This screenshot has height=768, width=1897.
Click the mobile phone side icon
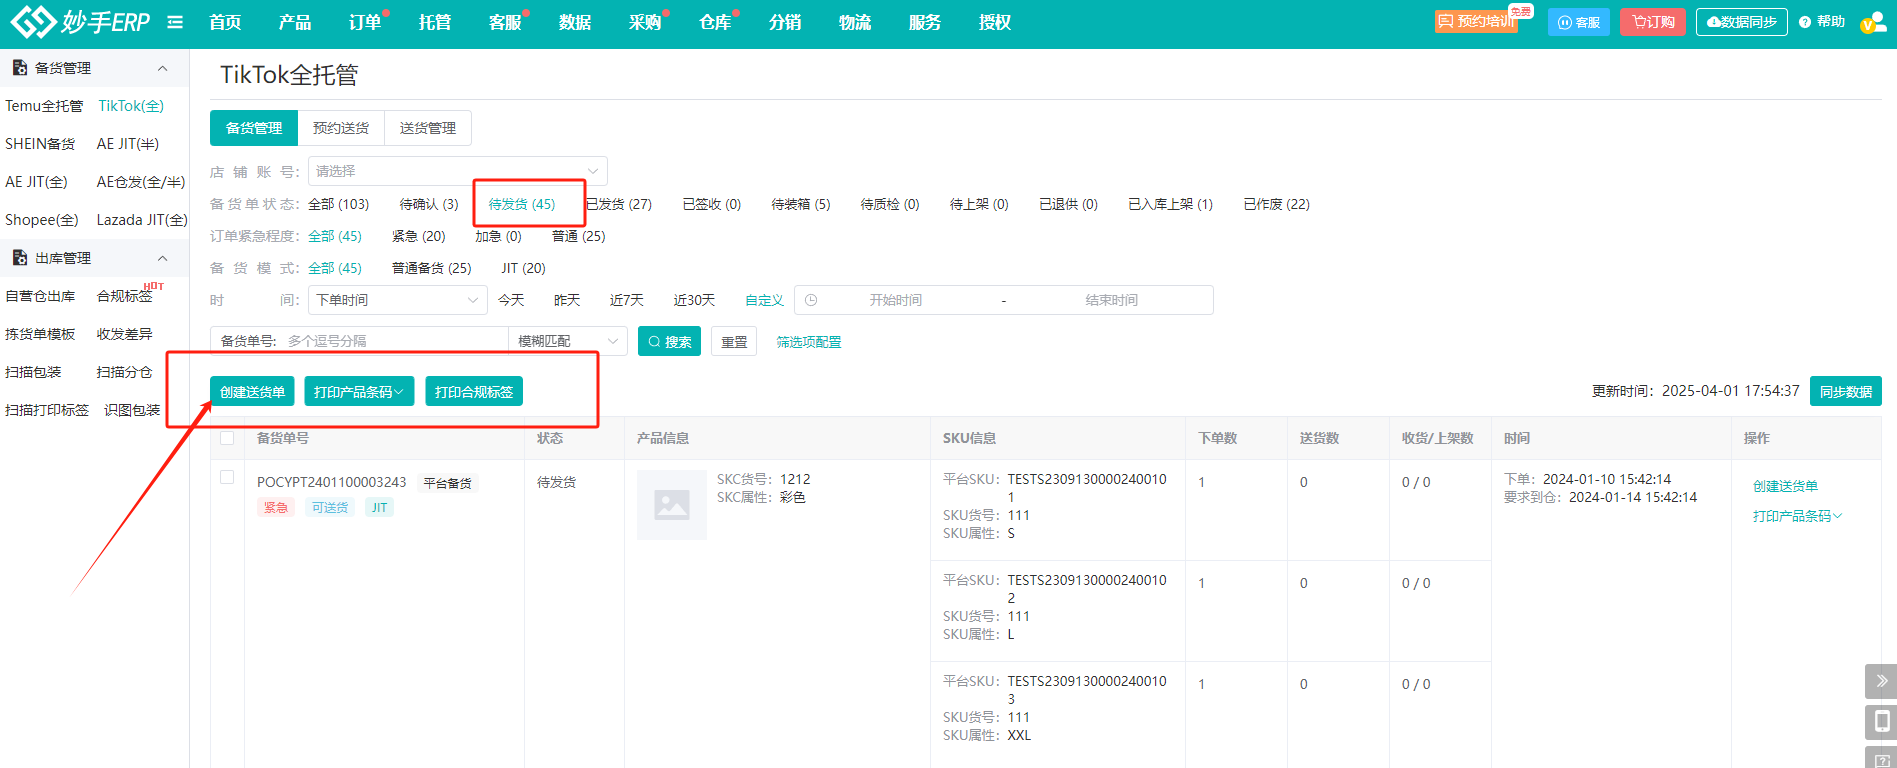1881,722
